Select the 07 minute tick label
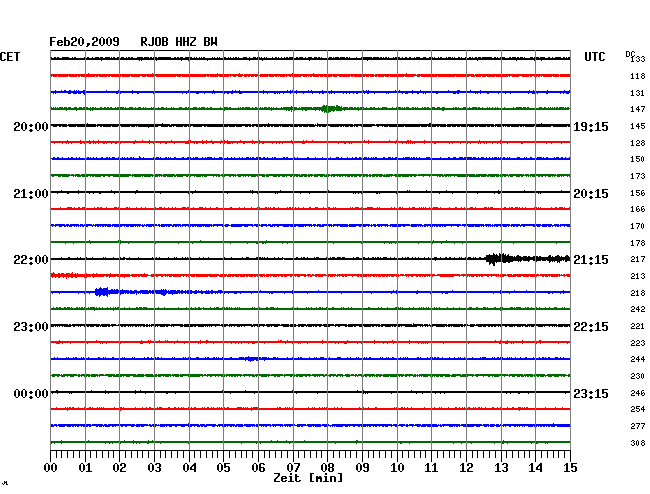650x494 pixels. click(x=293, y=468)
